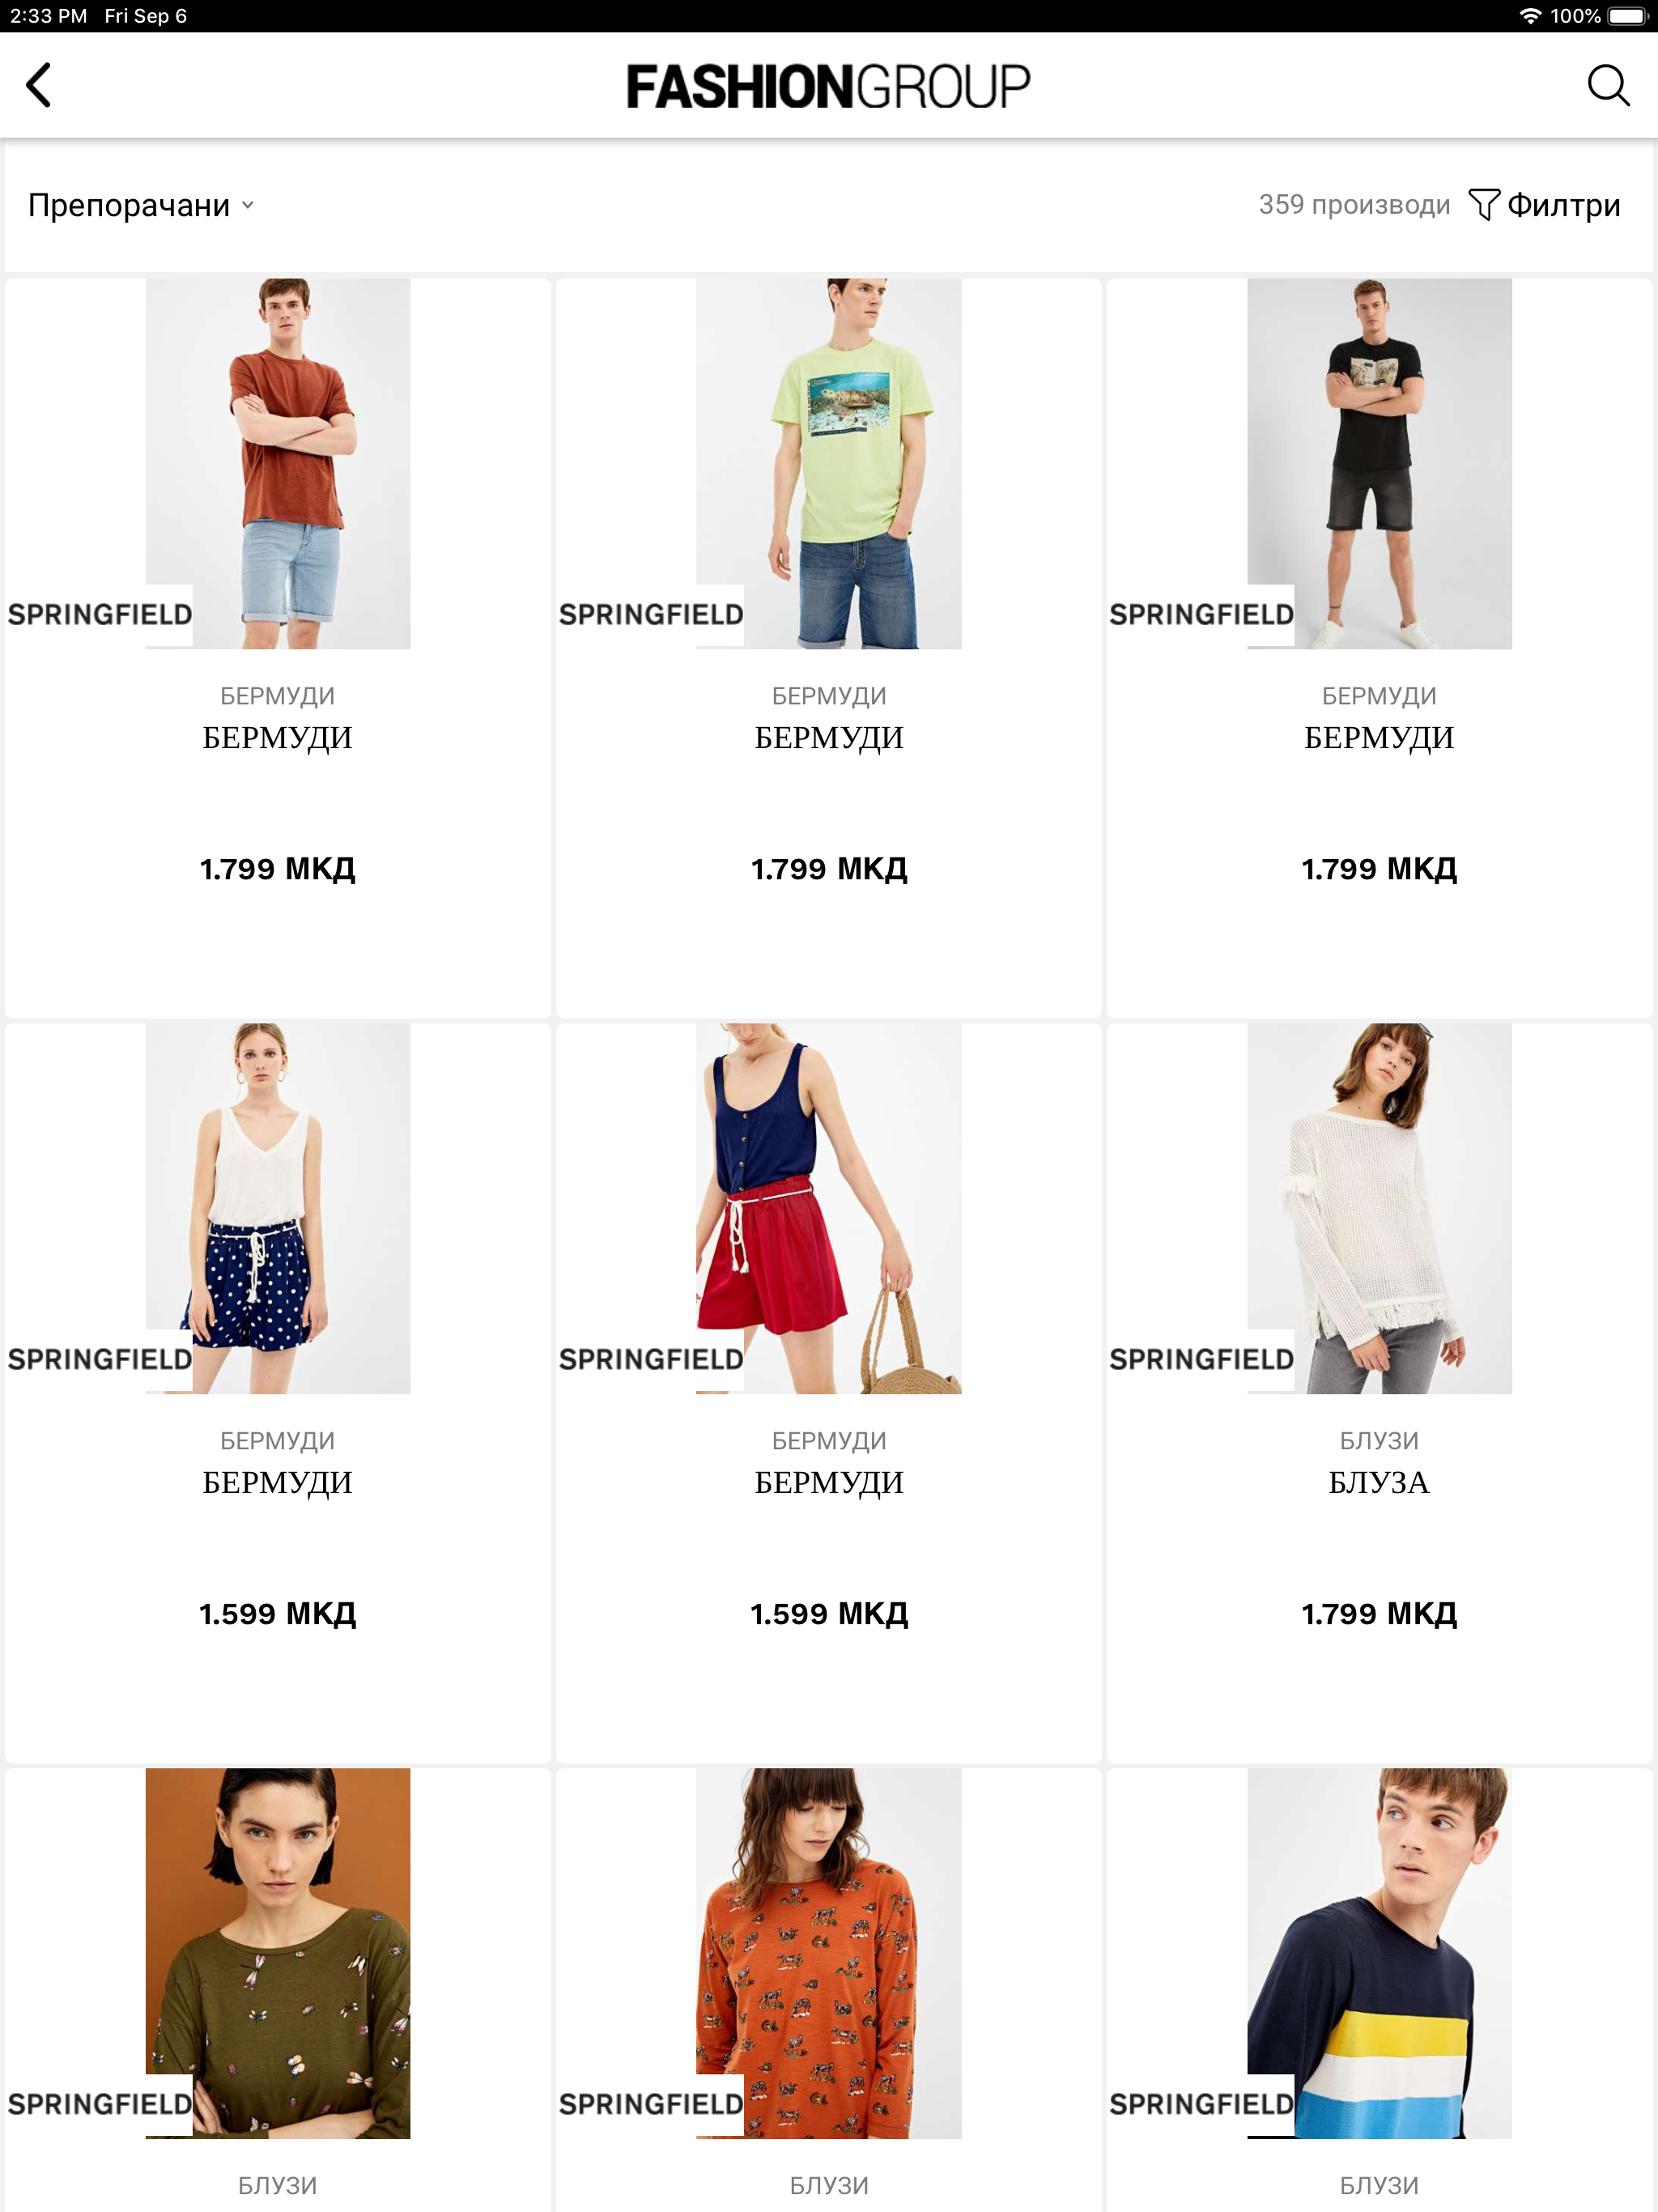Image resolution: width=1658 pixels, height=2212 pixels.
Task: Tap the funnel filter icon
Action: 1483,205
